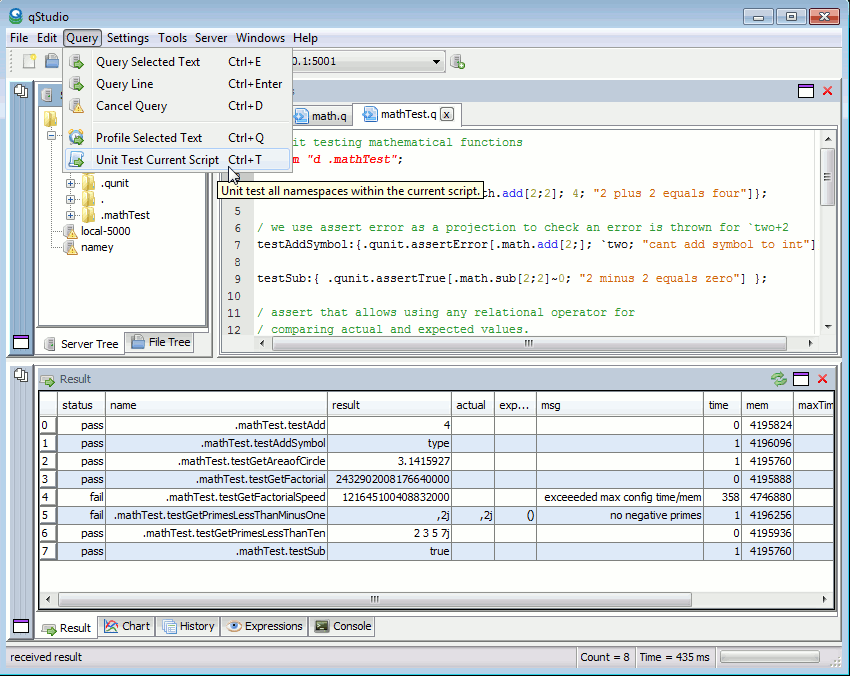The image size is (850, 676).
Task: Open the Tools menu
Action: click(x=172, y=38)
